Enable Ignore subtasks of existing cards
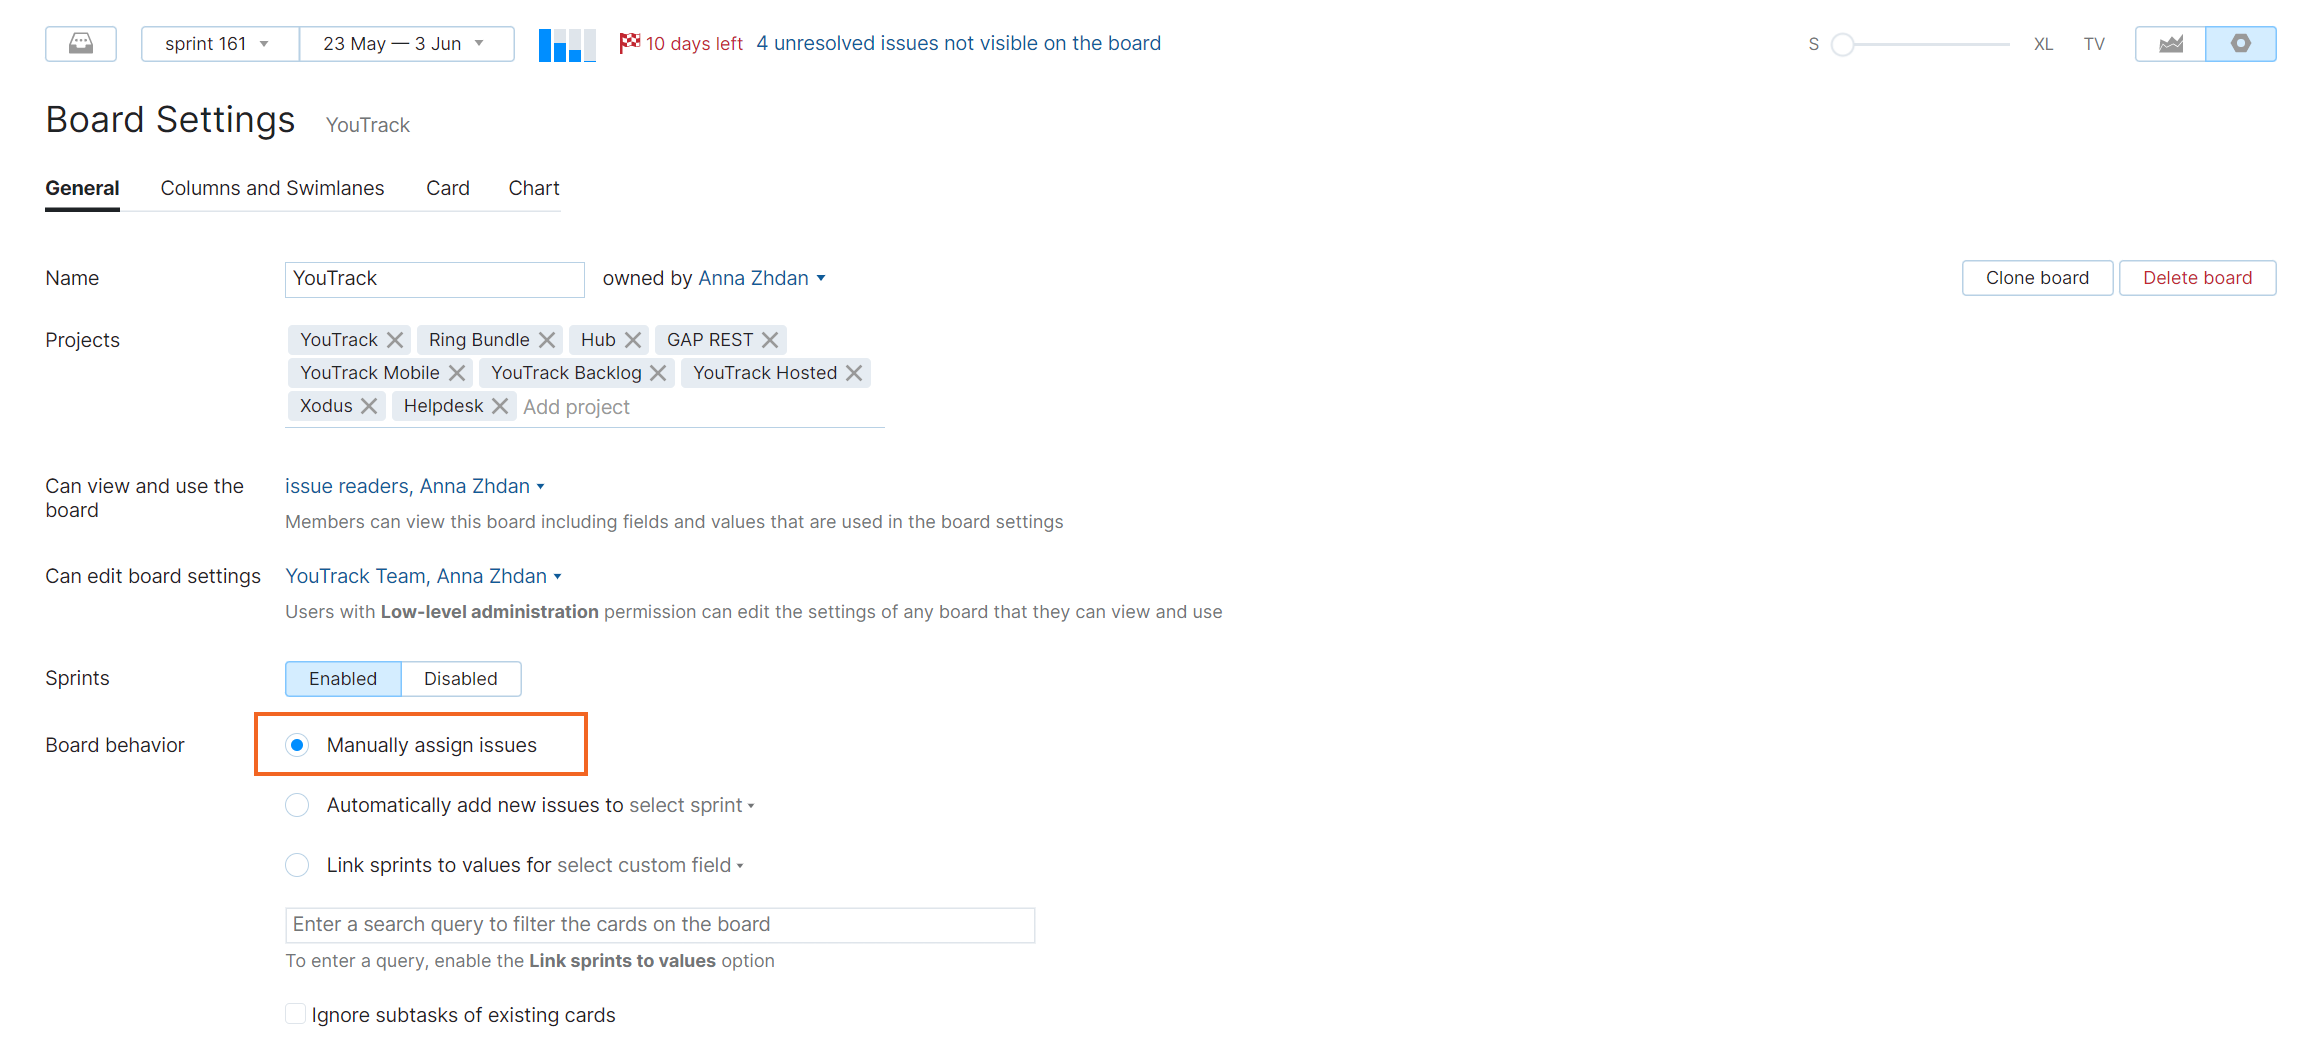The image size is (2324, 1060). (x=296, y=1014)
